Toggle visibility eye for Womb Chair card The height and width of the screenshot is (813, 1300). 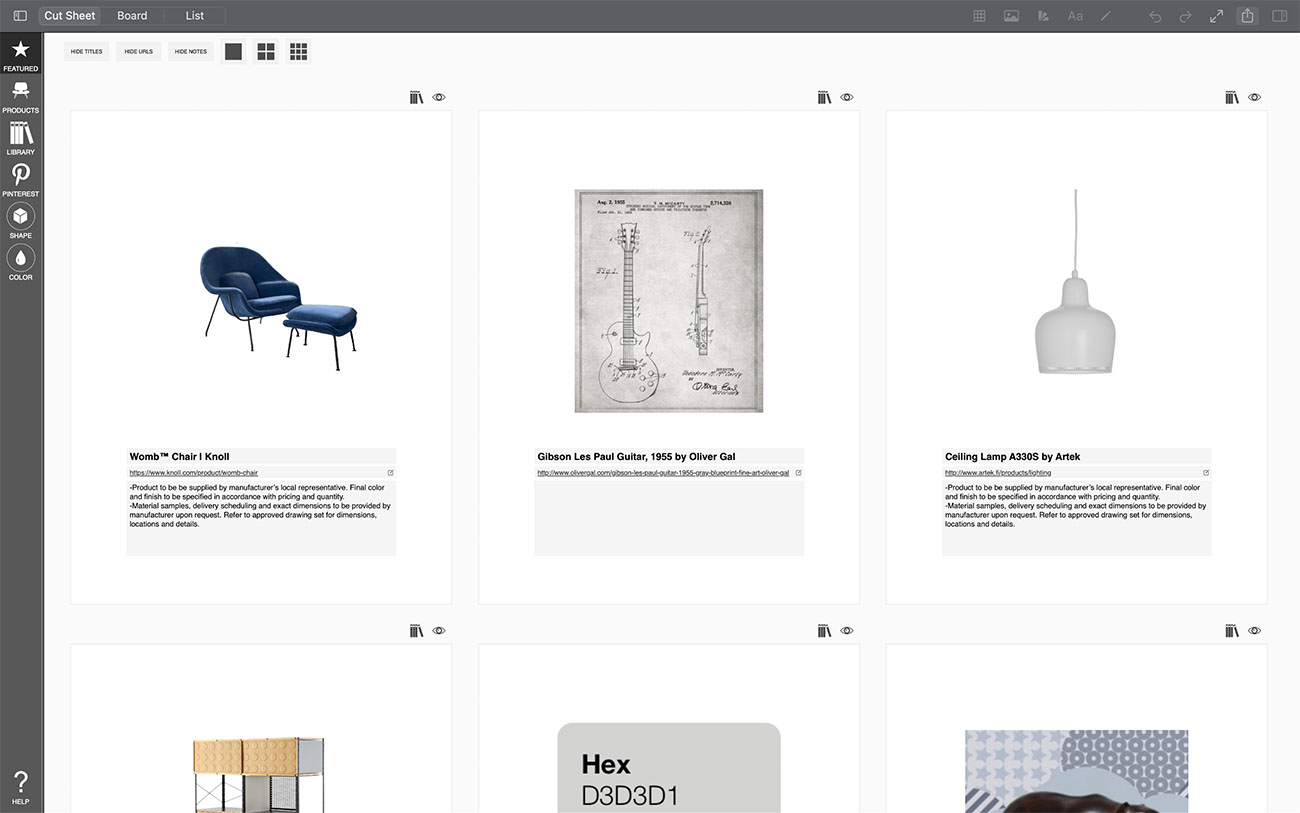tap(439, 97)
